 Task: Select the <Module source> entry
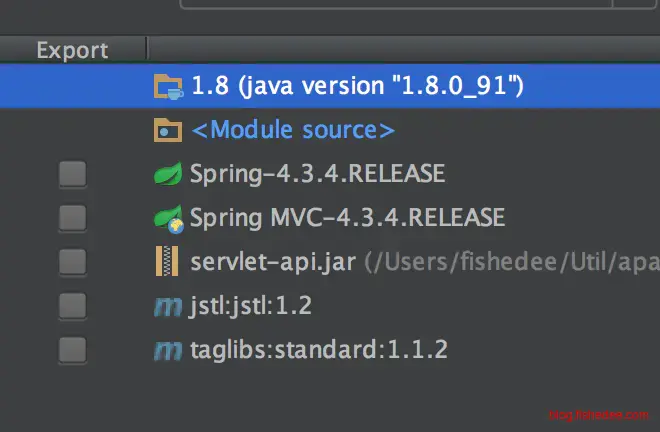[293, 130]
